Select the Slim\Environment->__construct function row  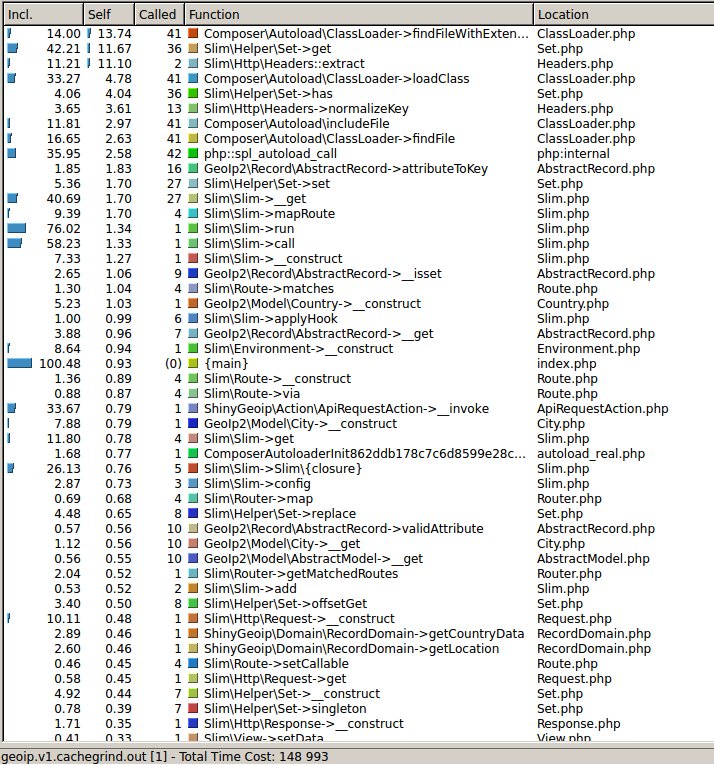click(x=359, y=349)
